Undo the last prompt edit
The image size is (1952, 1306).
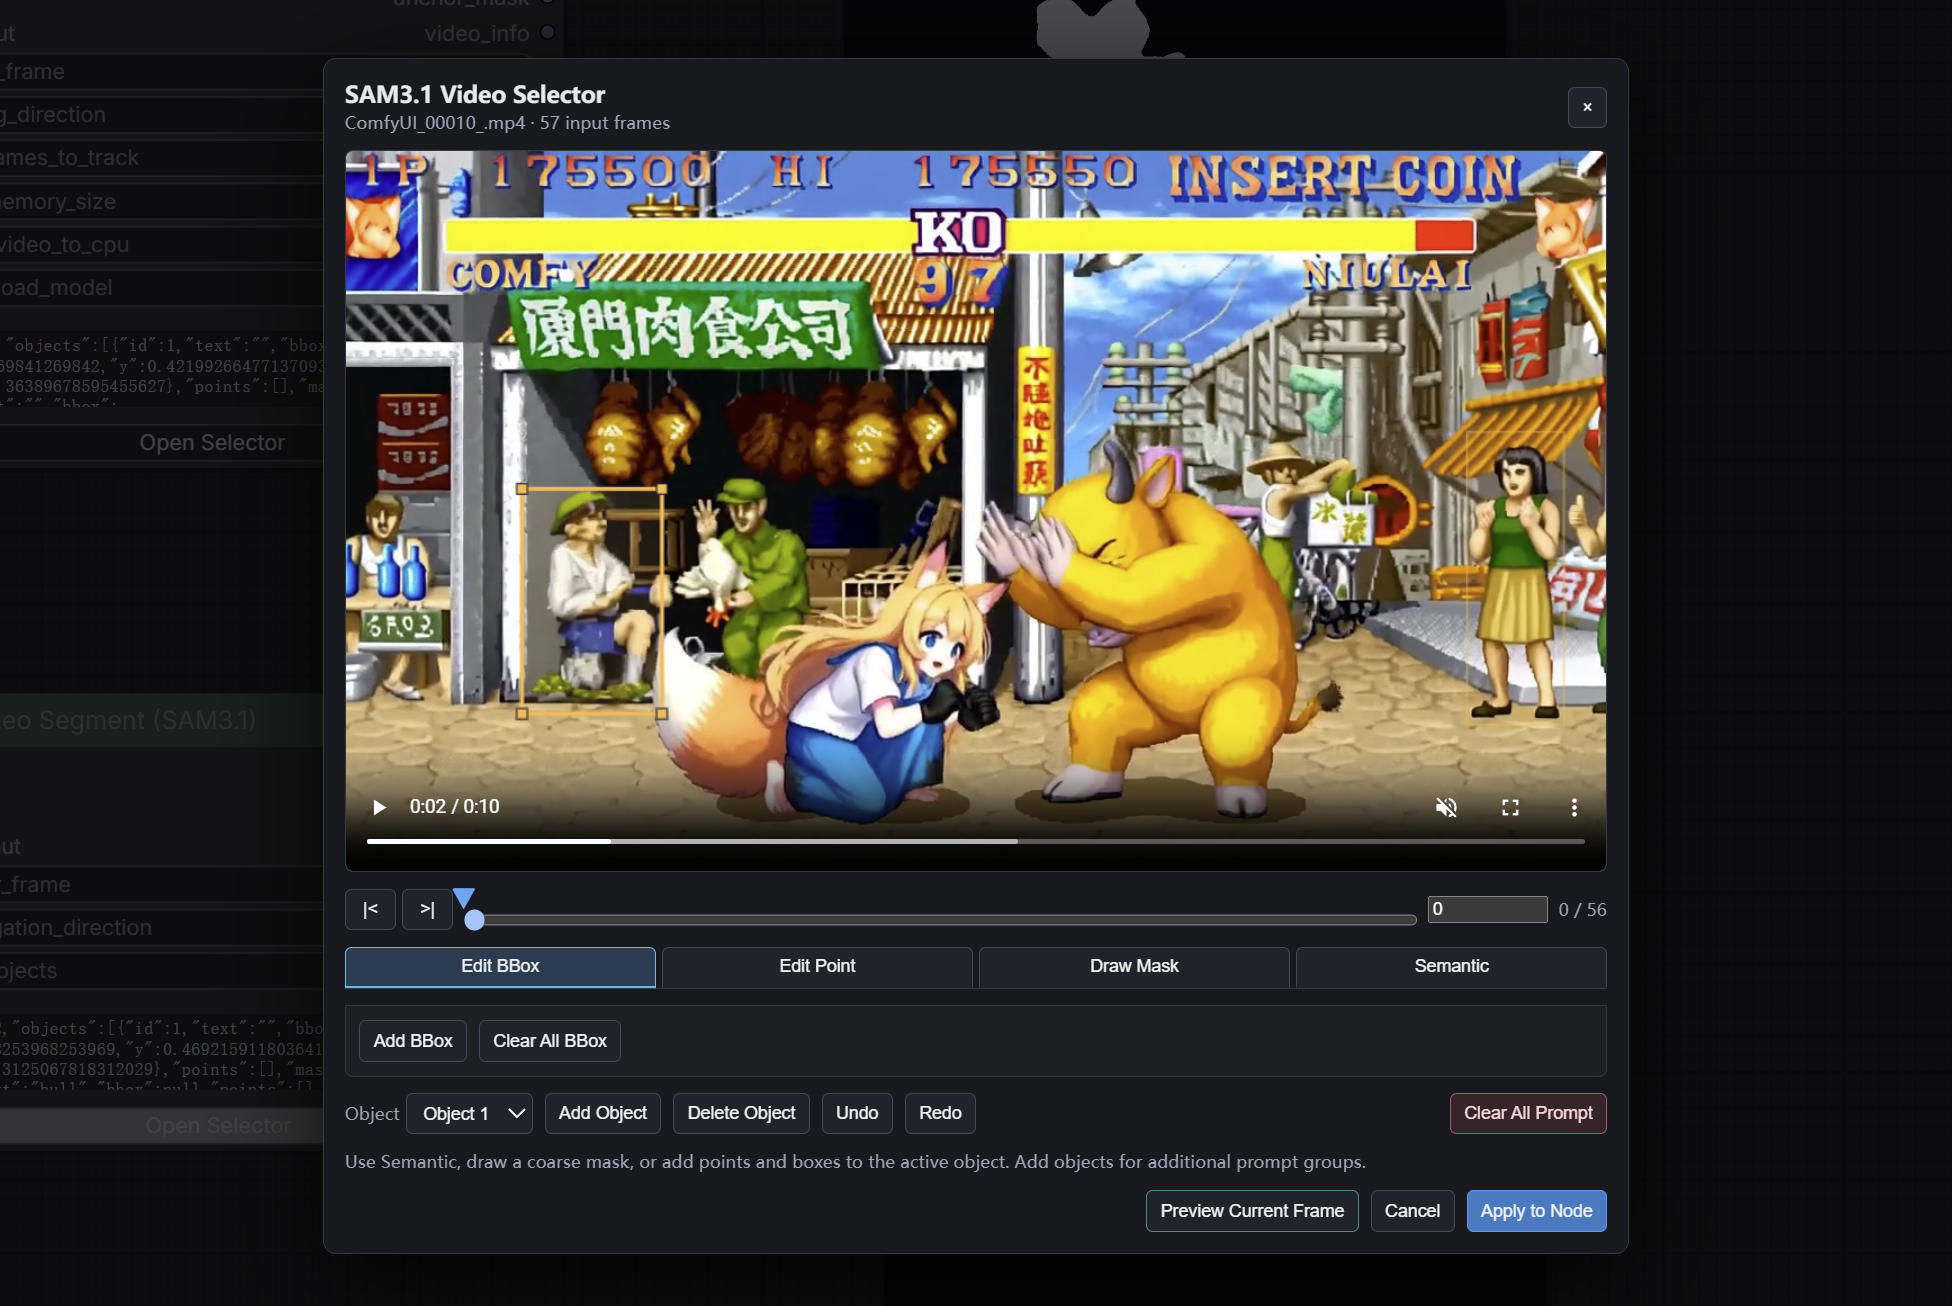click(x=857, y=1113)
